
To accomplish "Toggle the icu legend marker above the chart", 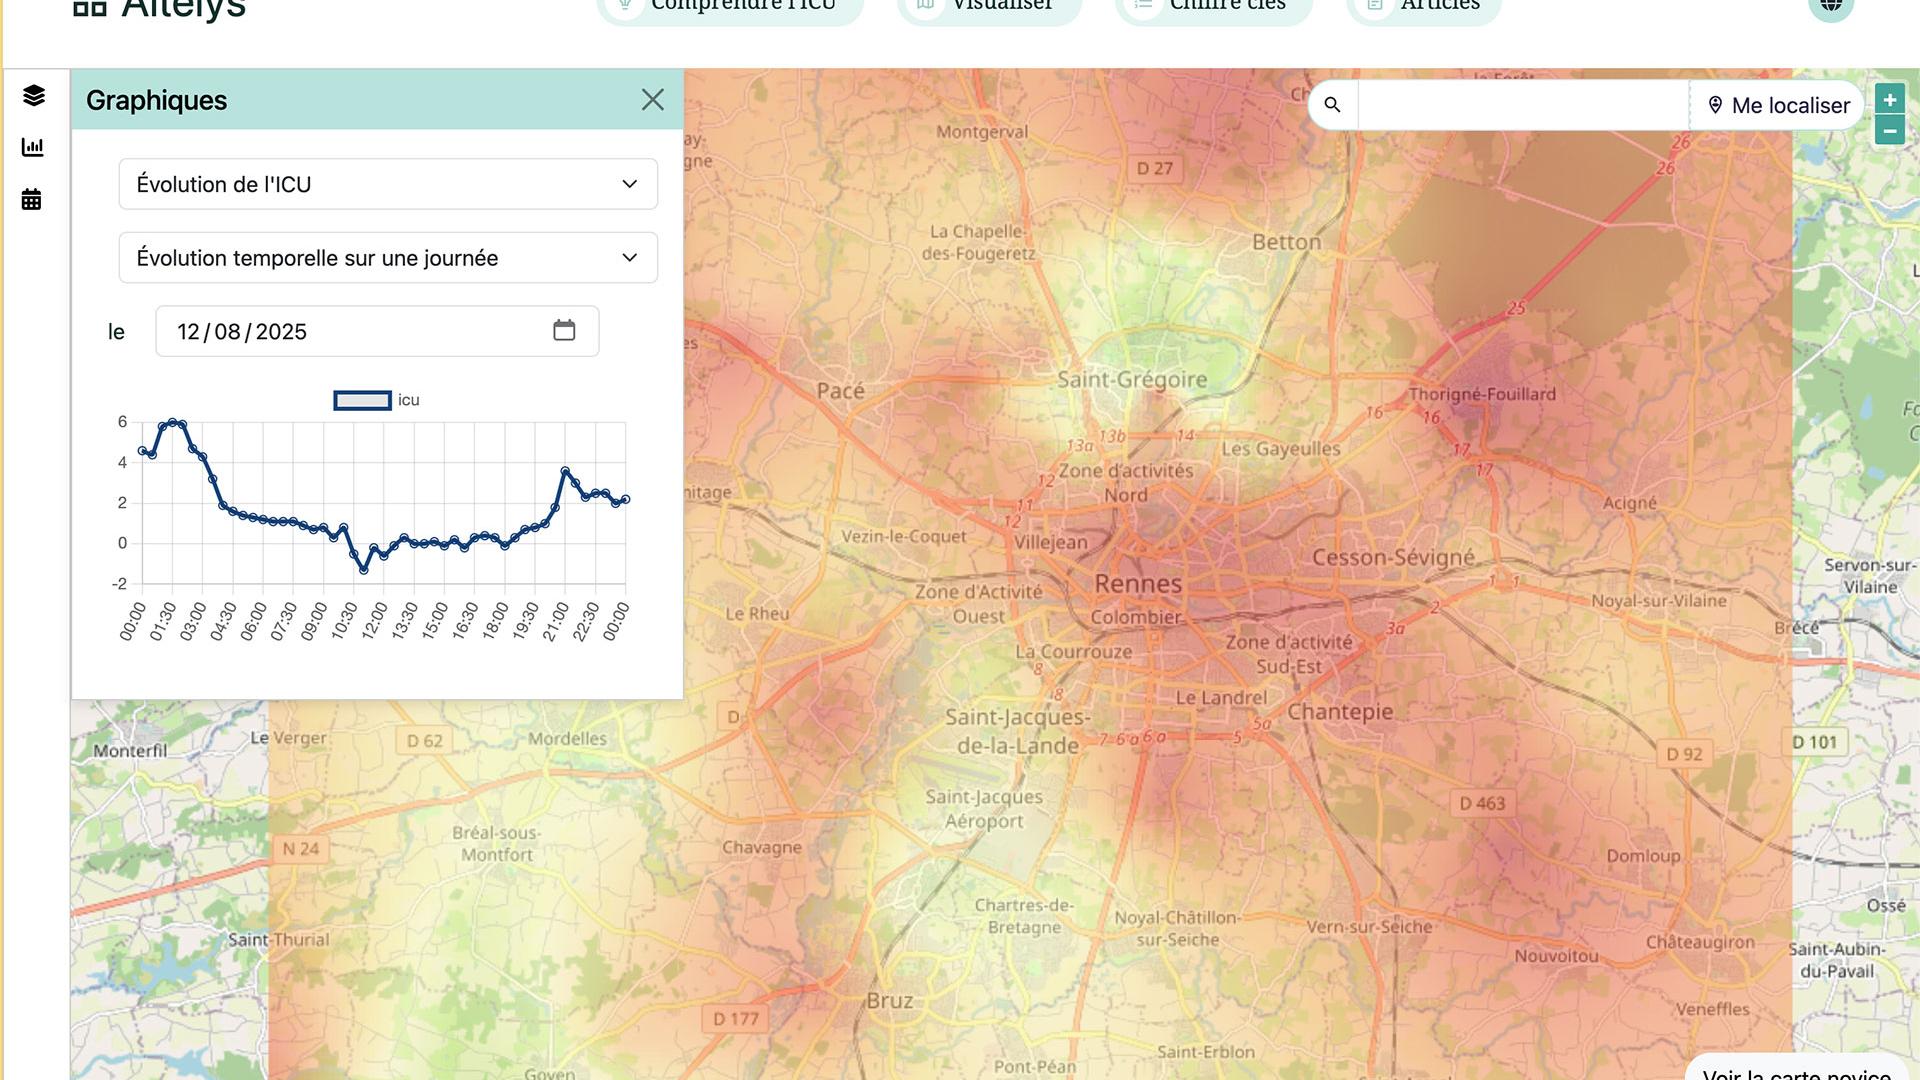I will [x=362, y=400].
